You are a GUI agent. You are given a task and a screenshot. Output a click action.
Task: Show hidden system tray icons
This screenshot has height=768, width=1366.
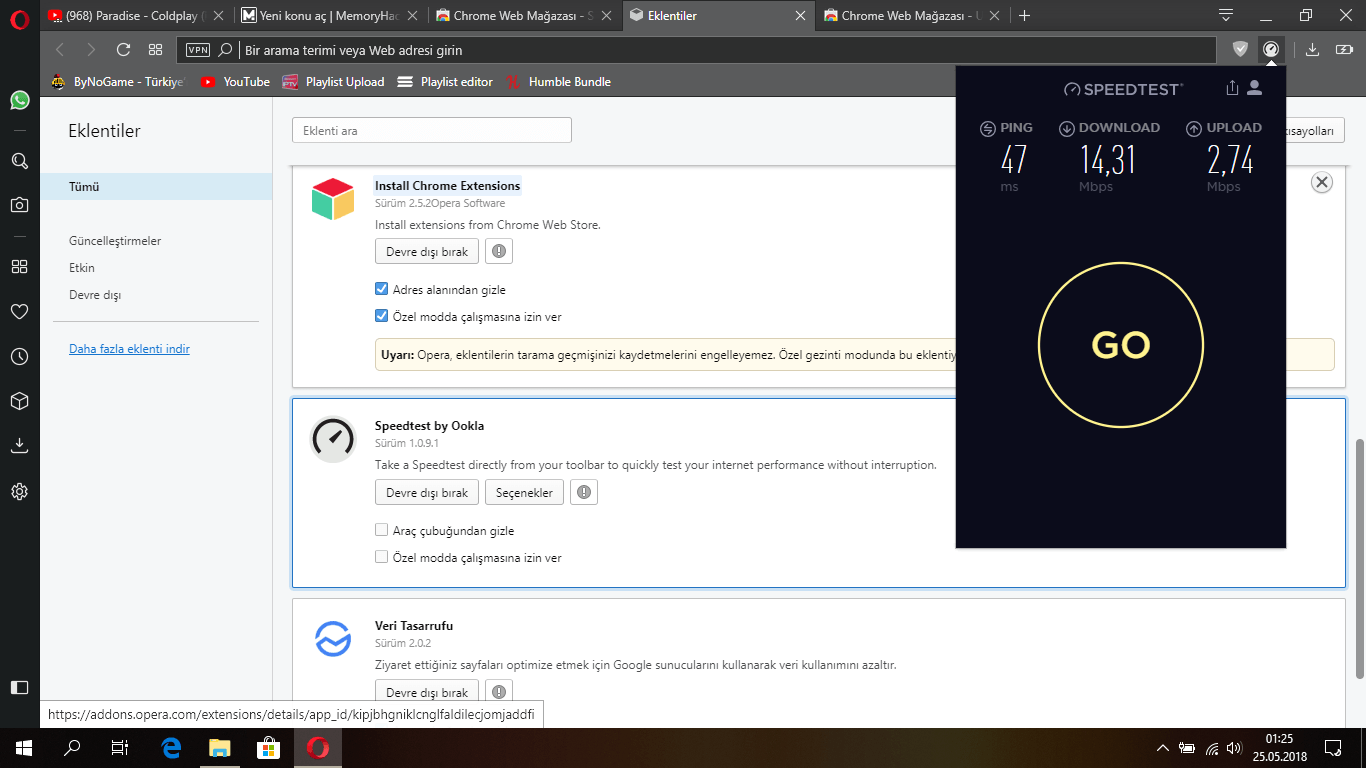pos(1162,747)
